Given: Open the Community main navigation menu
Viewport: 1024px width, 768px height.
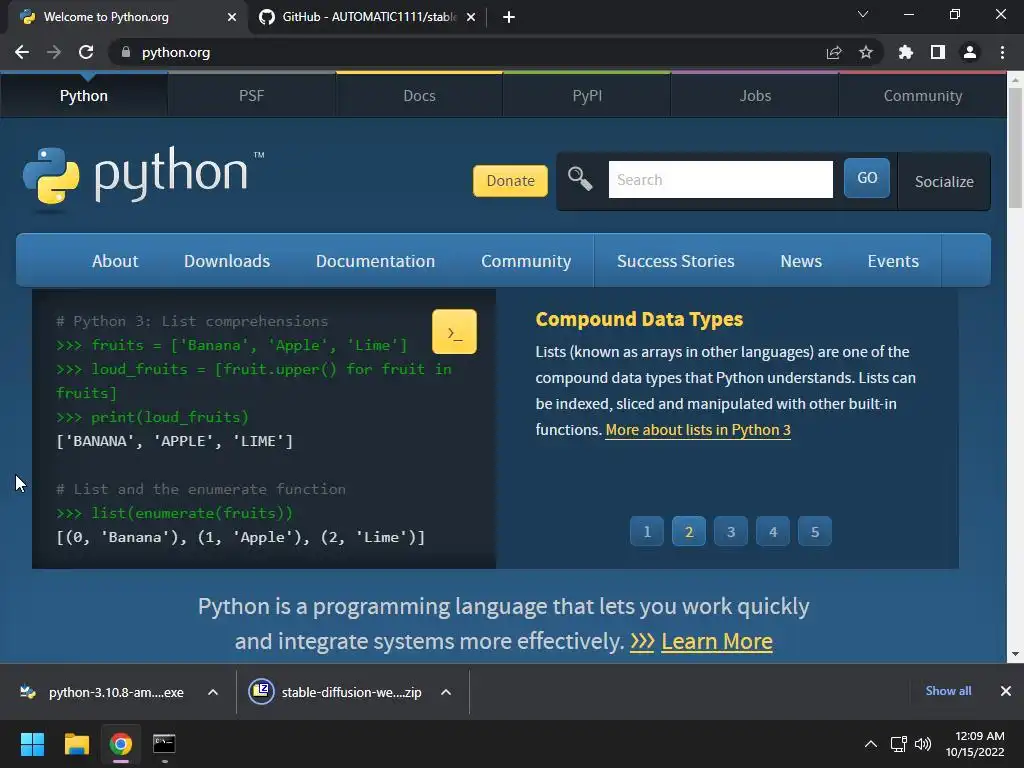Looking at the screenshot, I should pyautogui.click(x=526, y=261).
